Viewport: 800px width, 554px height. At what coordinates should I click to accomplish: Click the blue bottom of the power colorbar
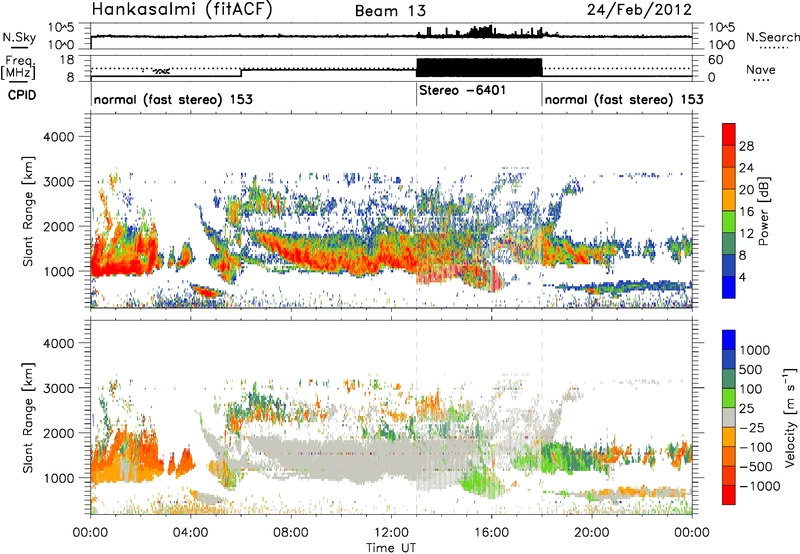[x=729, y=287]
